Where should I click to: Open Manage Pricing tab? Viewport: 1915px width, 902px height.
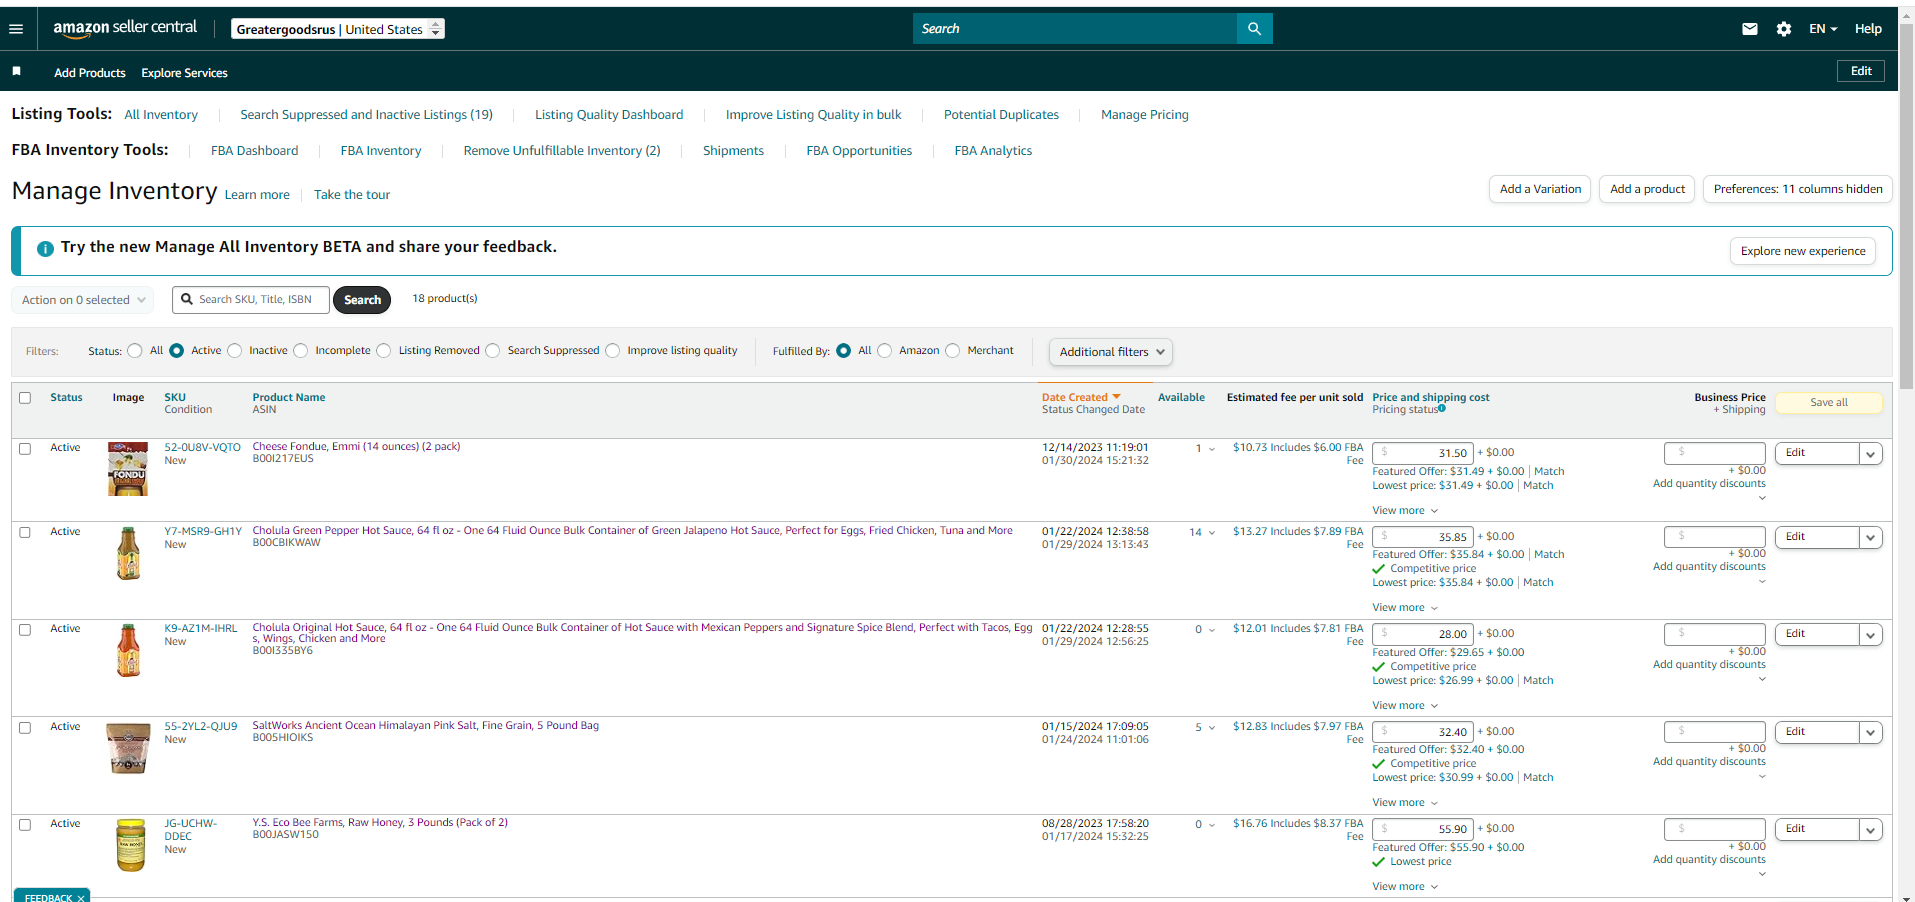[1145, 115]
